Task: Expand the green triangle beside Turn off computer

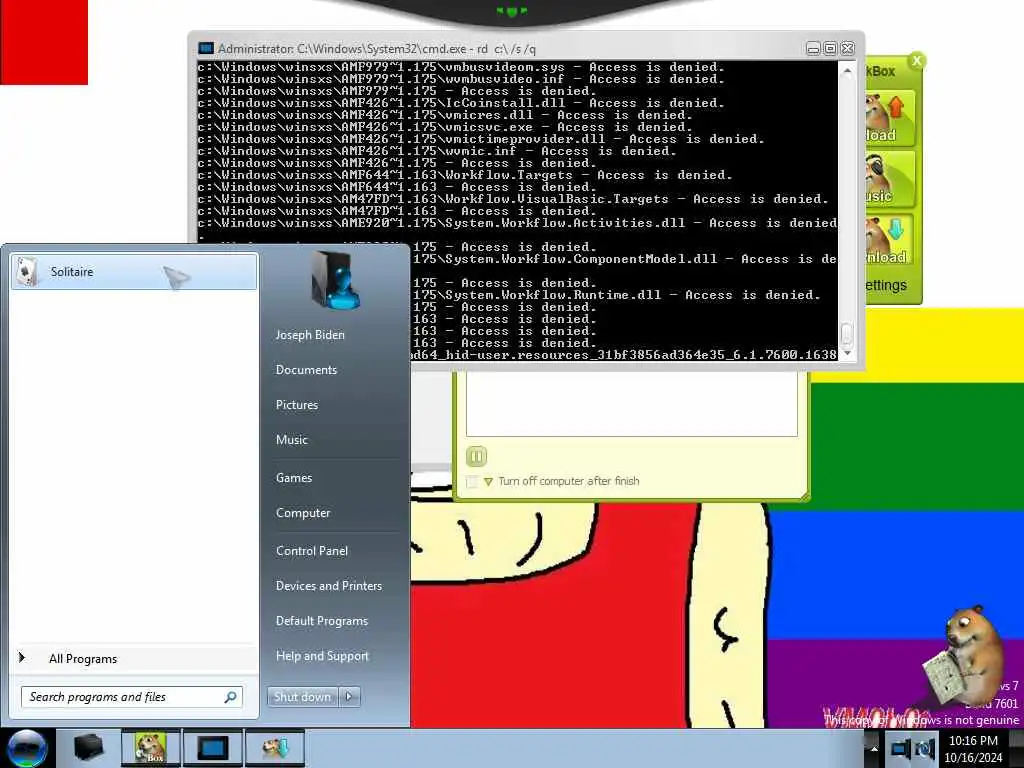Action: tap(488, 482)
